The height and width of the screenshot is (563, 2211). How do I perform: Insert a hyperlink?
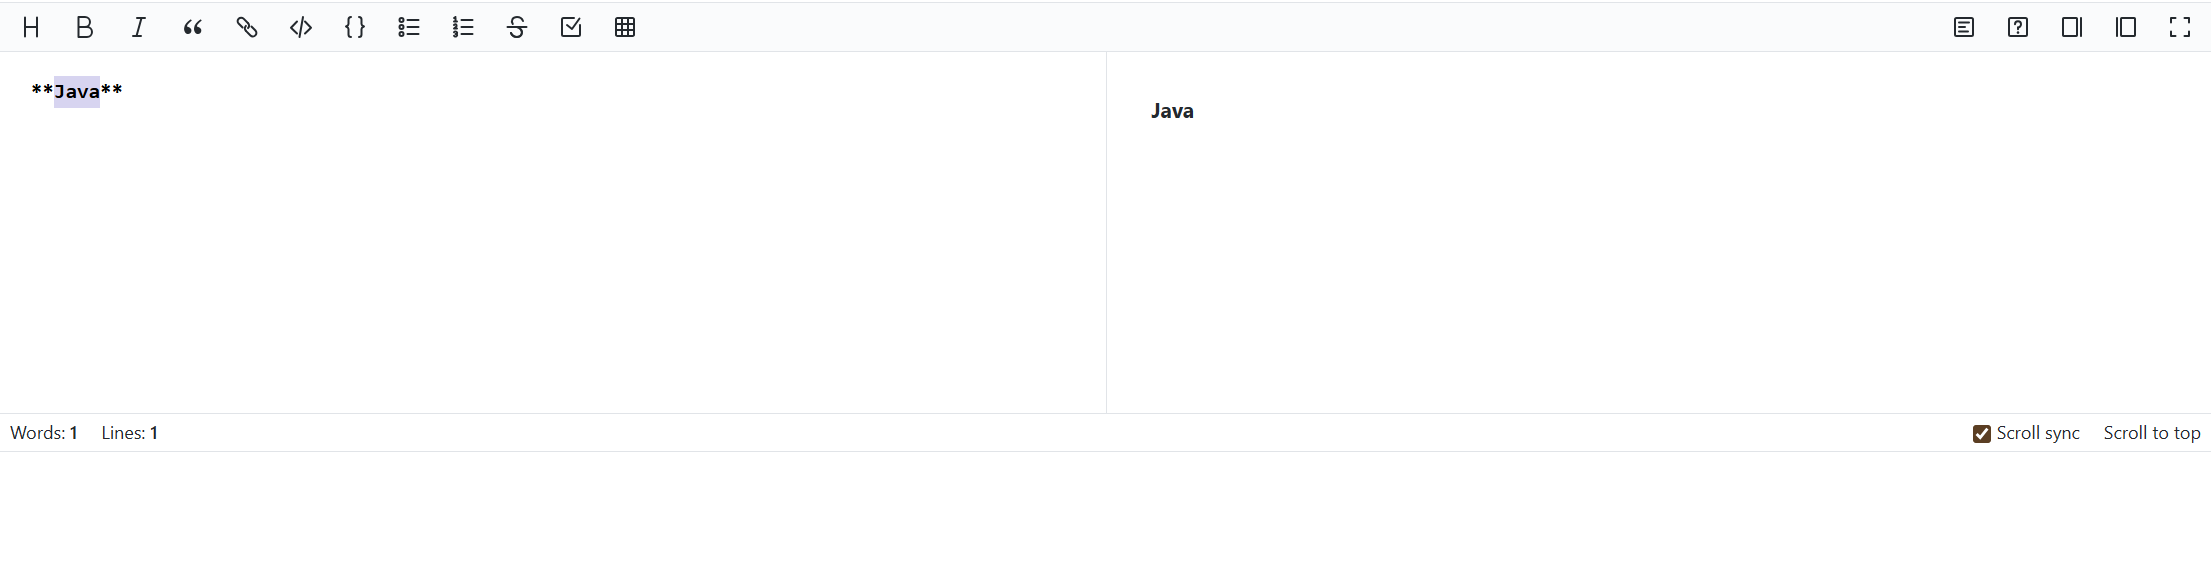247,28
